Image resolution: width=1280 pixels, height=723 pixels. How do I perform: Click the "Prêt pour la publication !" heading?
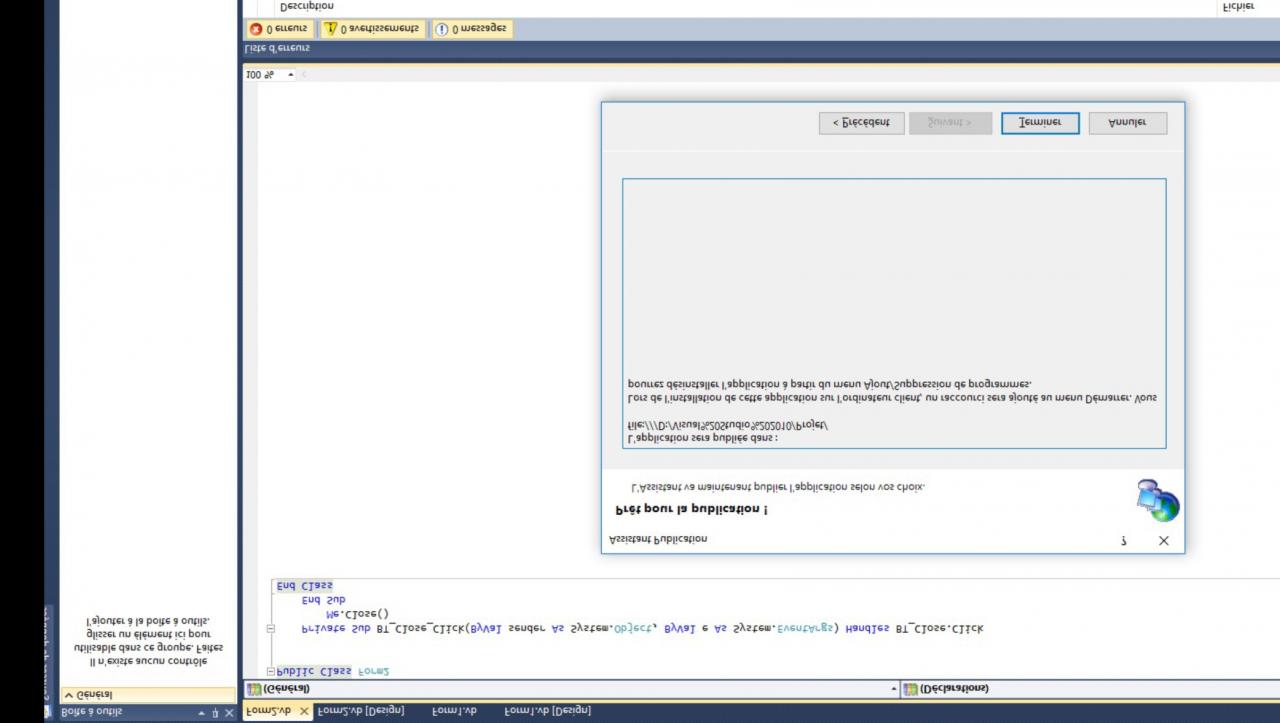click(x=691, y=509)
